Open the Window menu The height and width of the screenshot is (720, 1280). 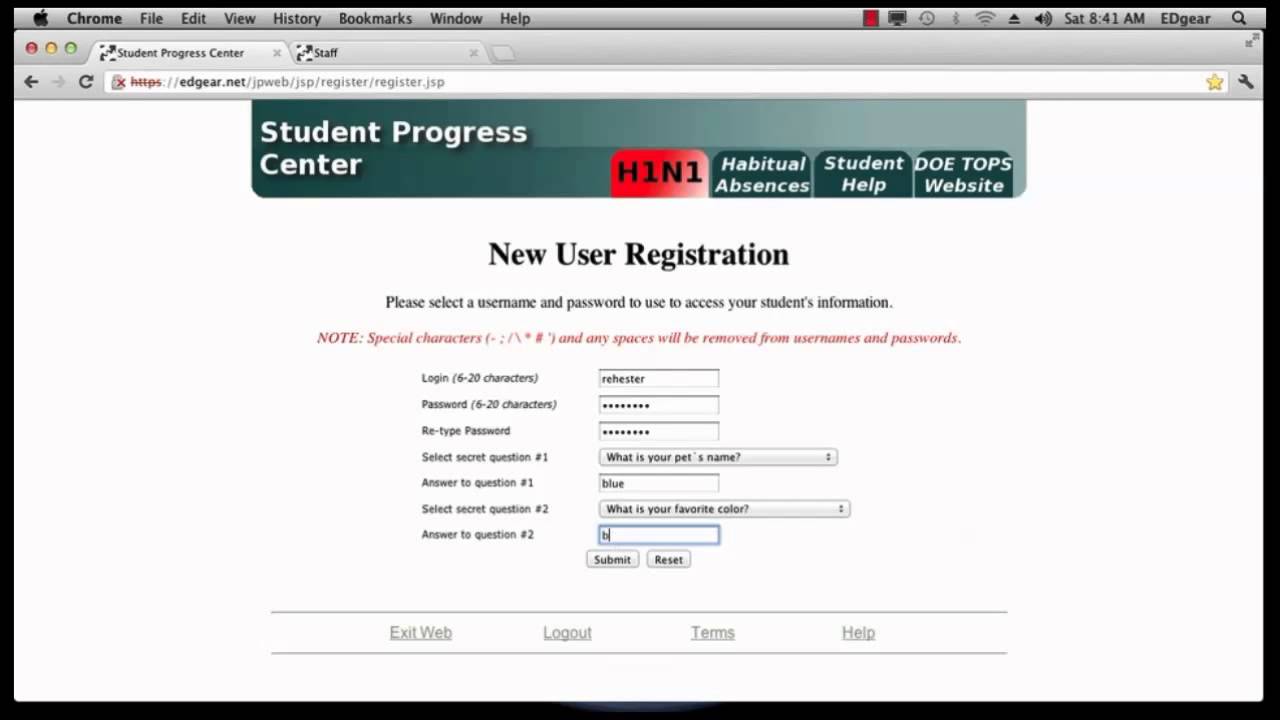pos(456,18)
